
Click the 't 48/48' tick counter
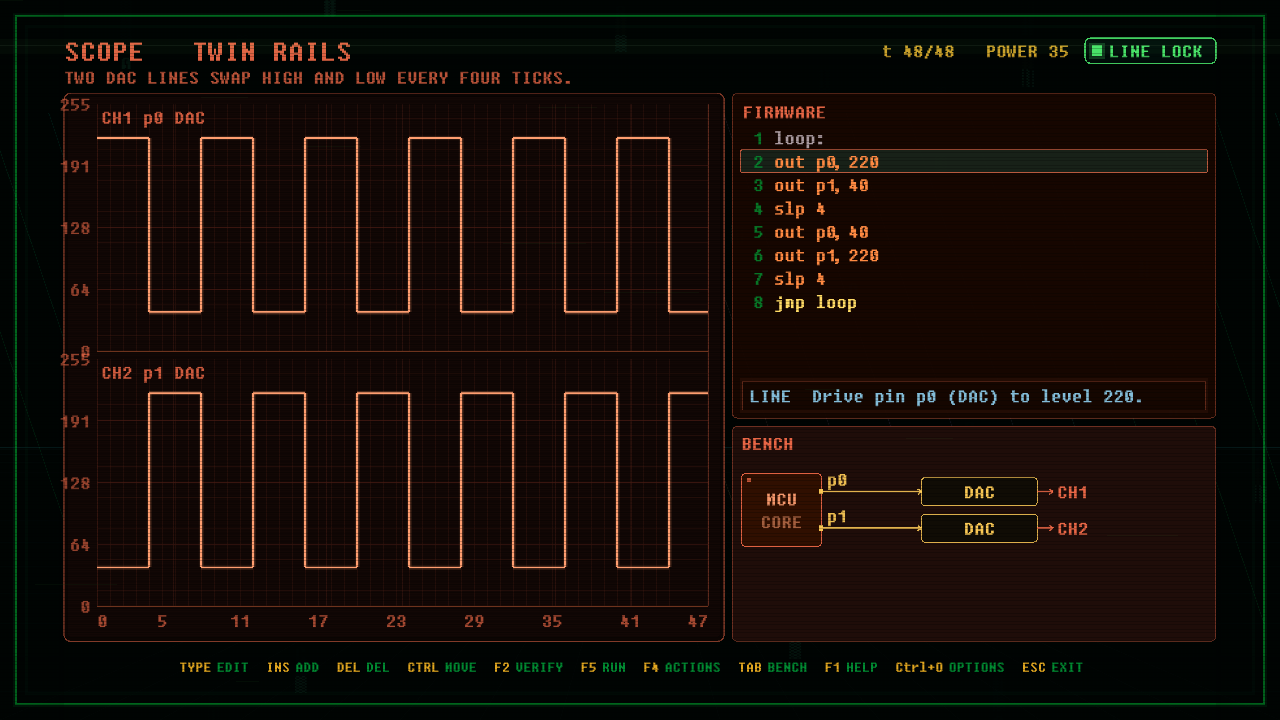pyautogui.click(x=919, y=52)
